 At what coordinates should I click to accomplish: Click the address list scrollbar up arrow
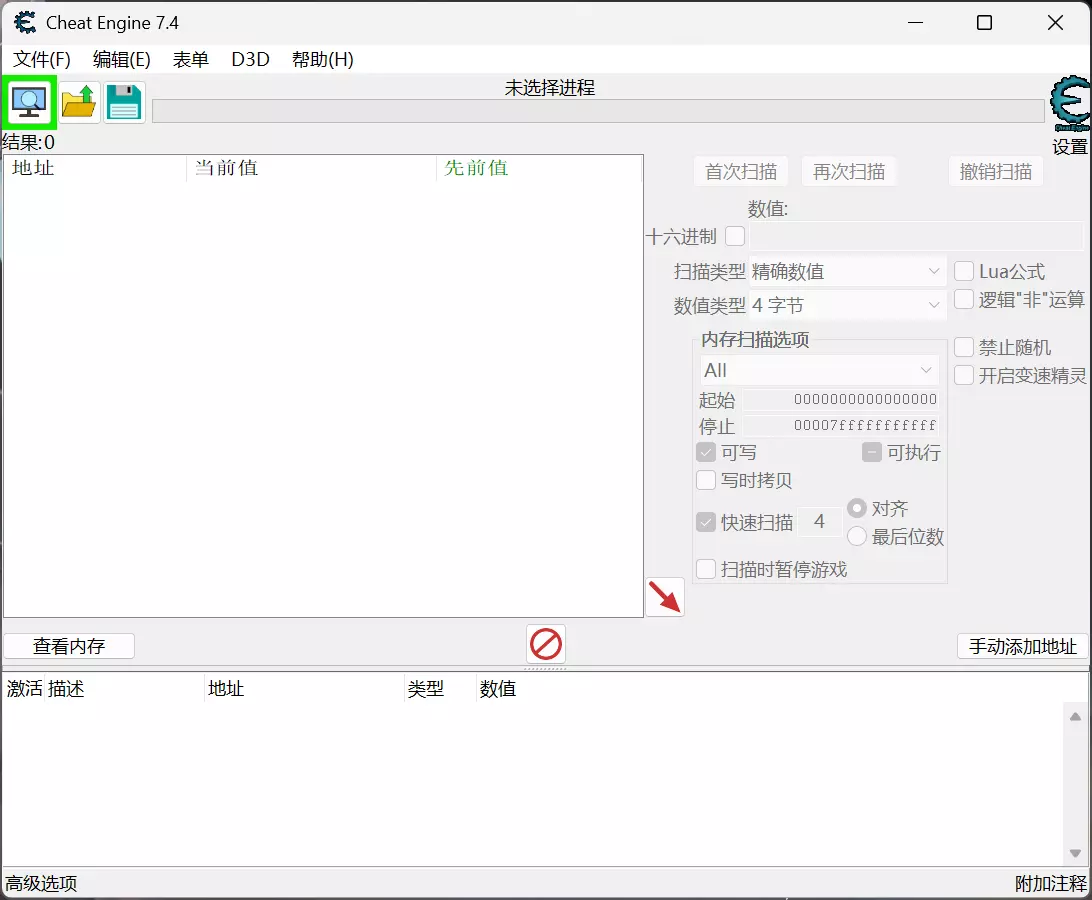click(1075, 716)
